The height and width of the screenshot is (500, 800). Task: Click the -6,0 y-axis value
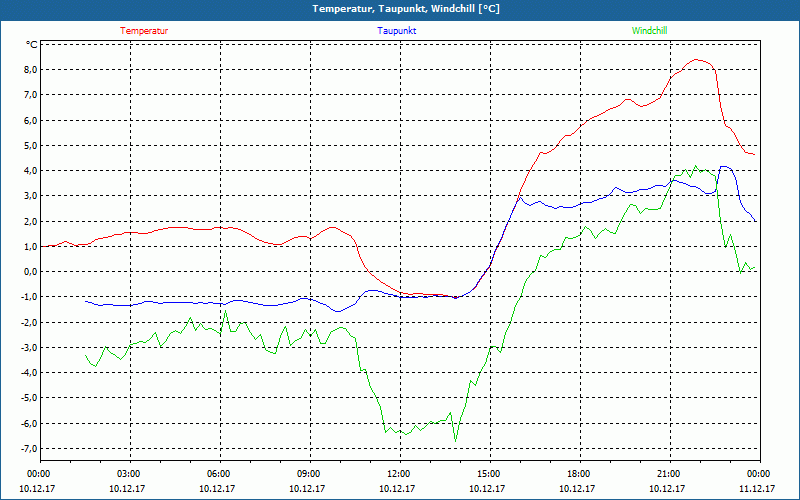point(29,423)
